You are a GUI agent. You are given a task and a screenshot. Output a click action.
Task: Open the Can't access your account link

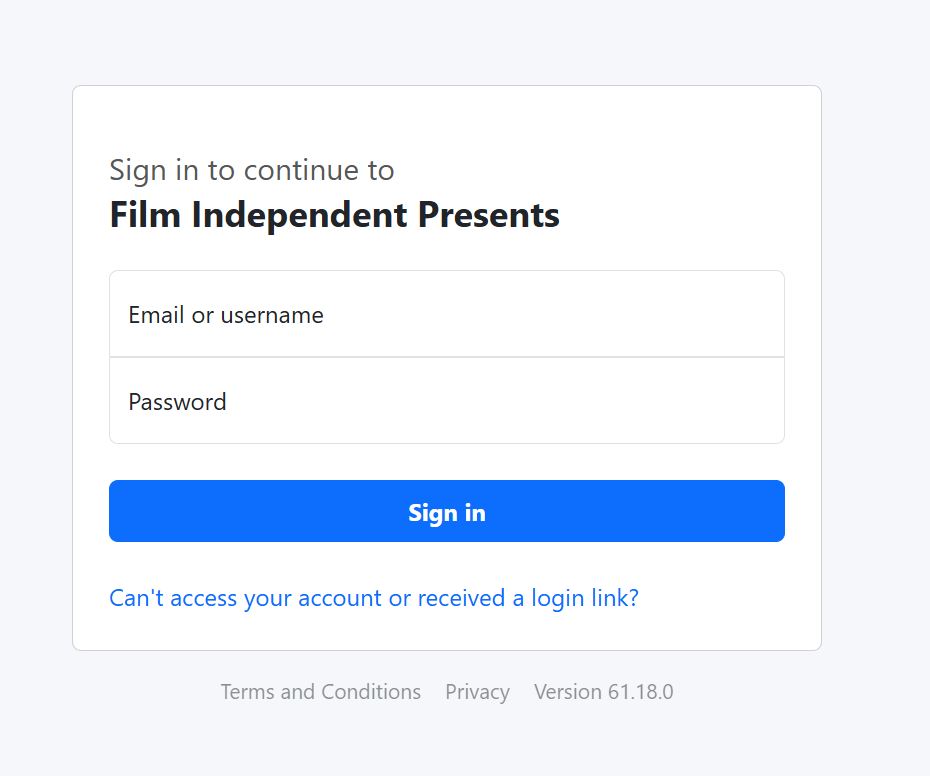373,598
